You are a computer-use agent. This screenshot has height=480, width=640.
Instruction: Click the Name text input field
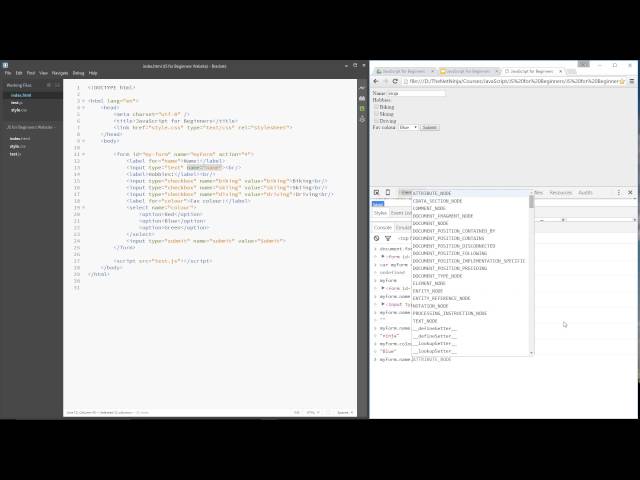tap(416, 93)
